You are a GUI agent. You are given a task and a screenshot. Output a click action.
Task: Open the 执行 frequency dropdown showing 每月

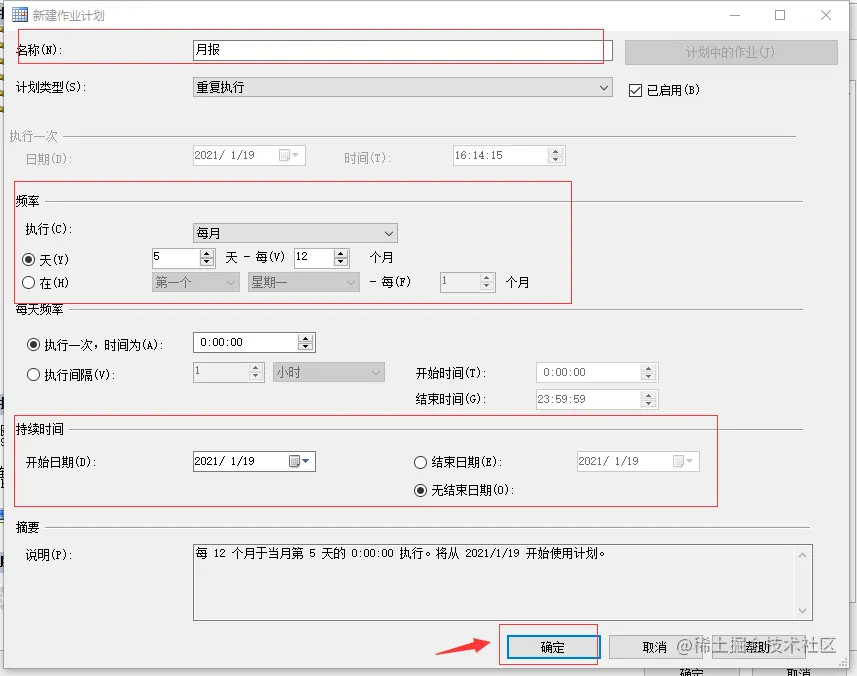pyautogui.click(x=295, y=233)
